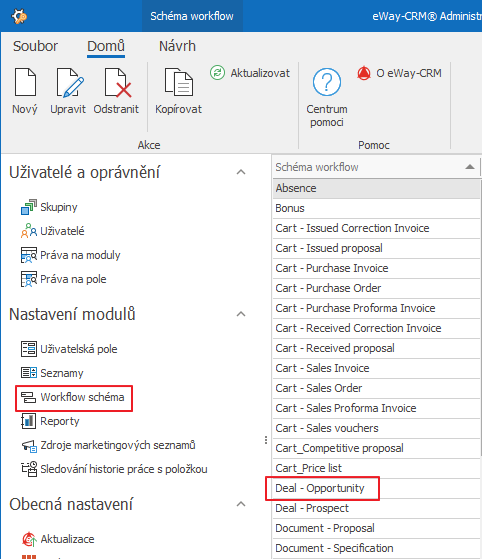The image size is (482, 559).
Task: Switch to the Návrh ribbon tab
Action: pos(177,46)
